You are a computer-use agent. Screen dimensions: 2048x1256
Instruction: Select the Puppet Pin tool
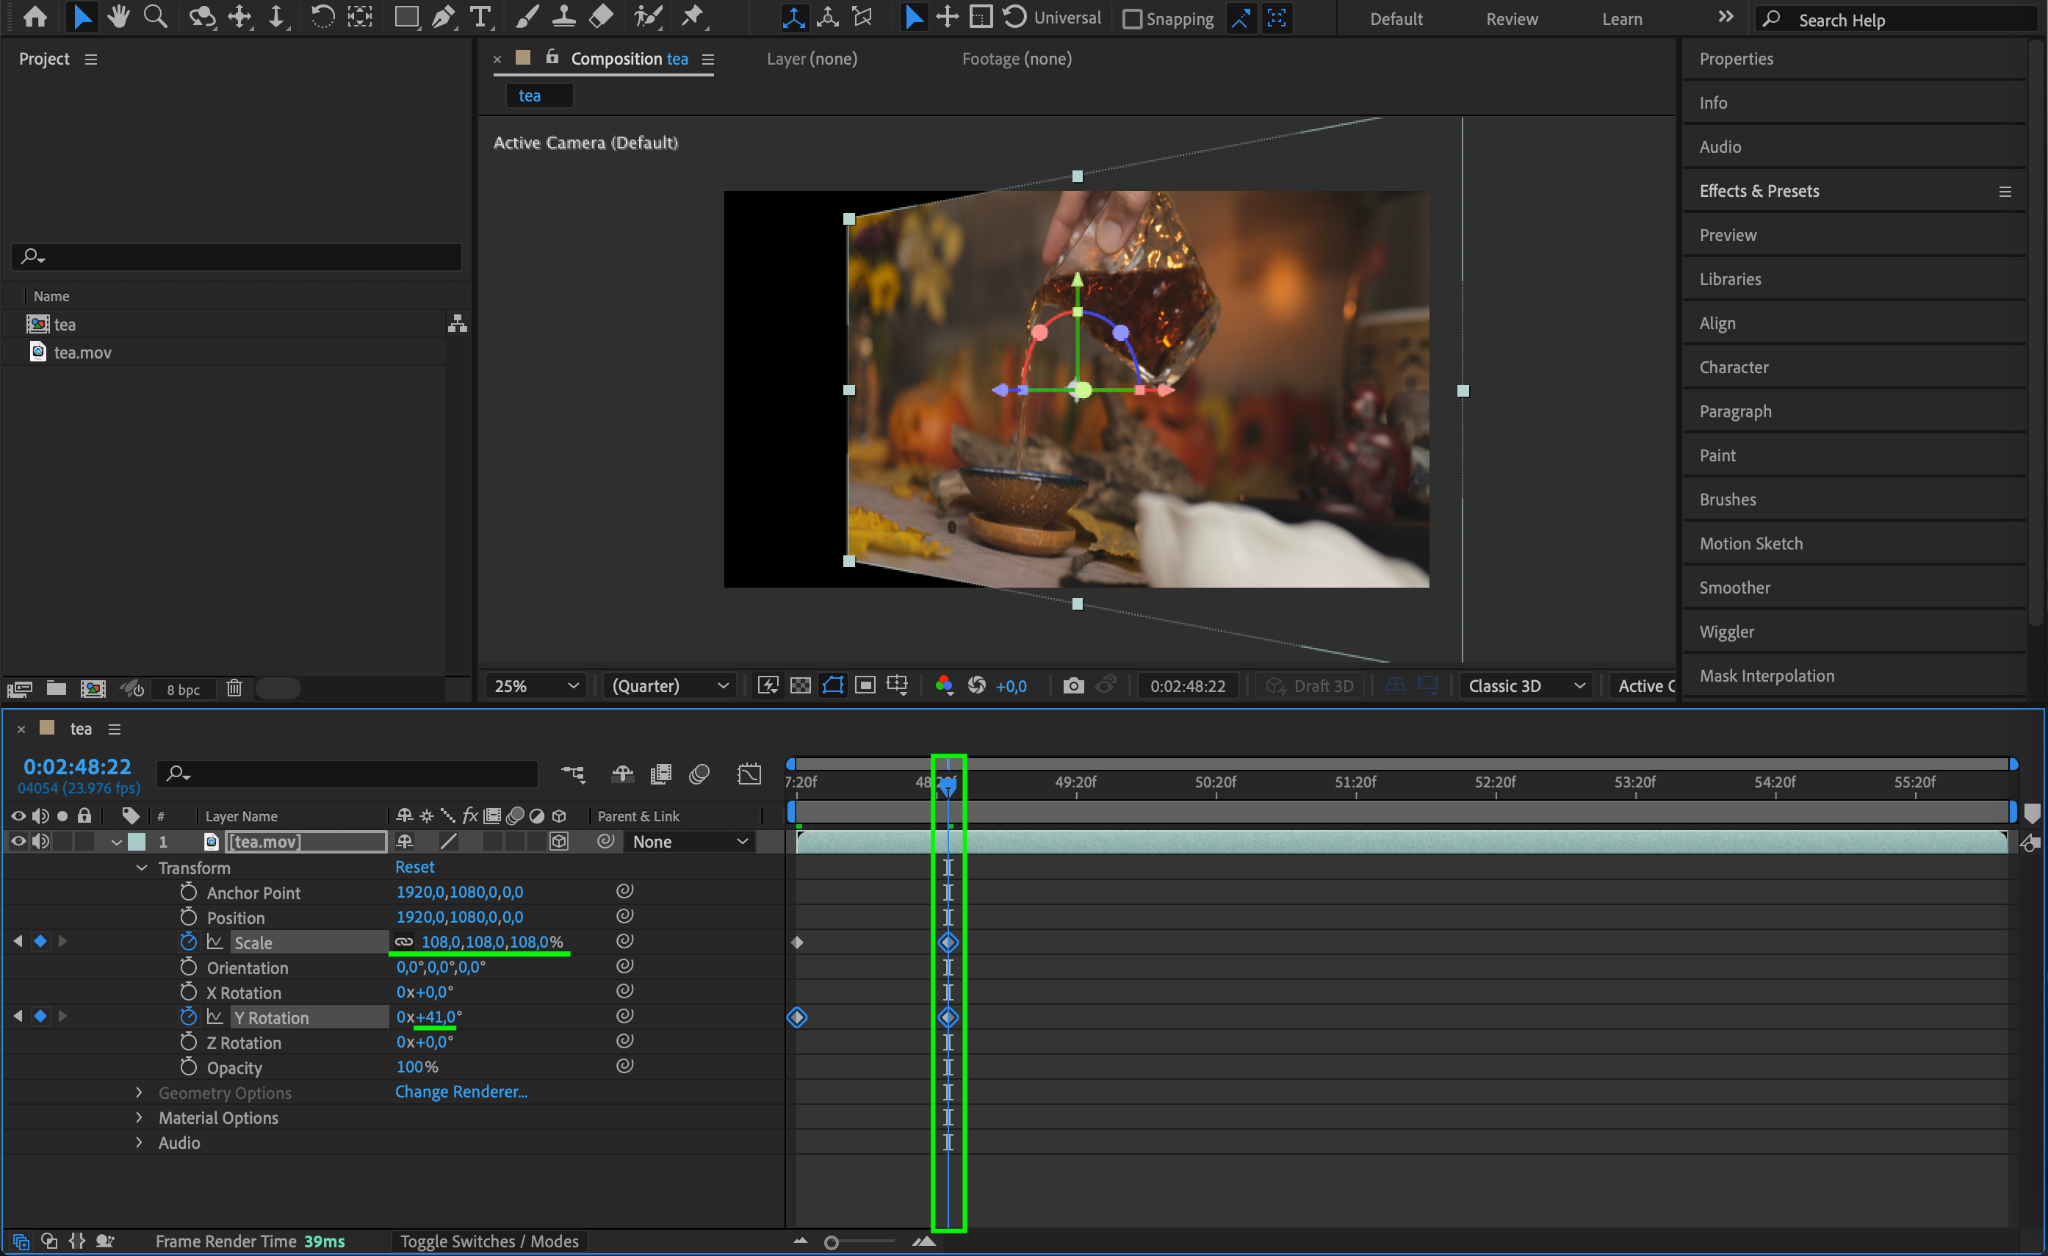[692, 17]
